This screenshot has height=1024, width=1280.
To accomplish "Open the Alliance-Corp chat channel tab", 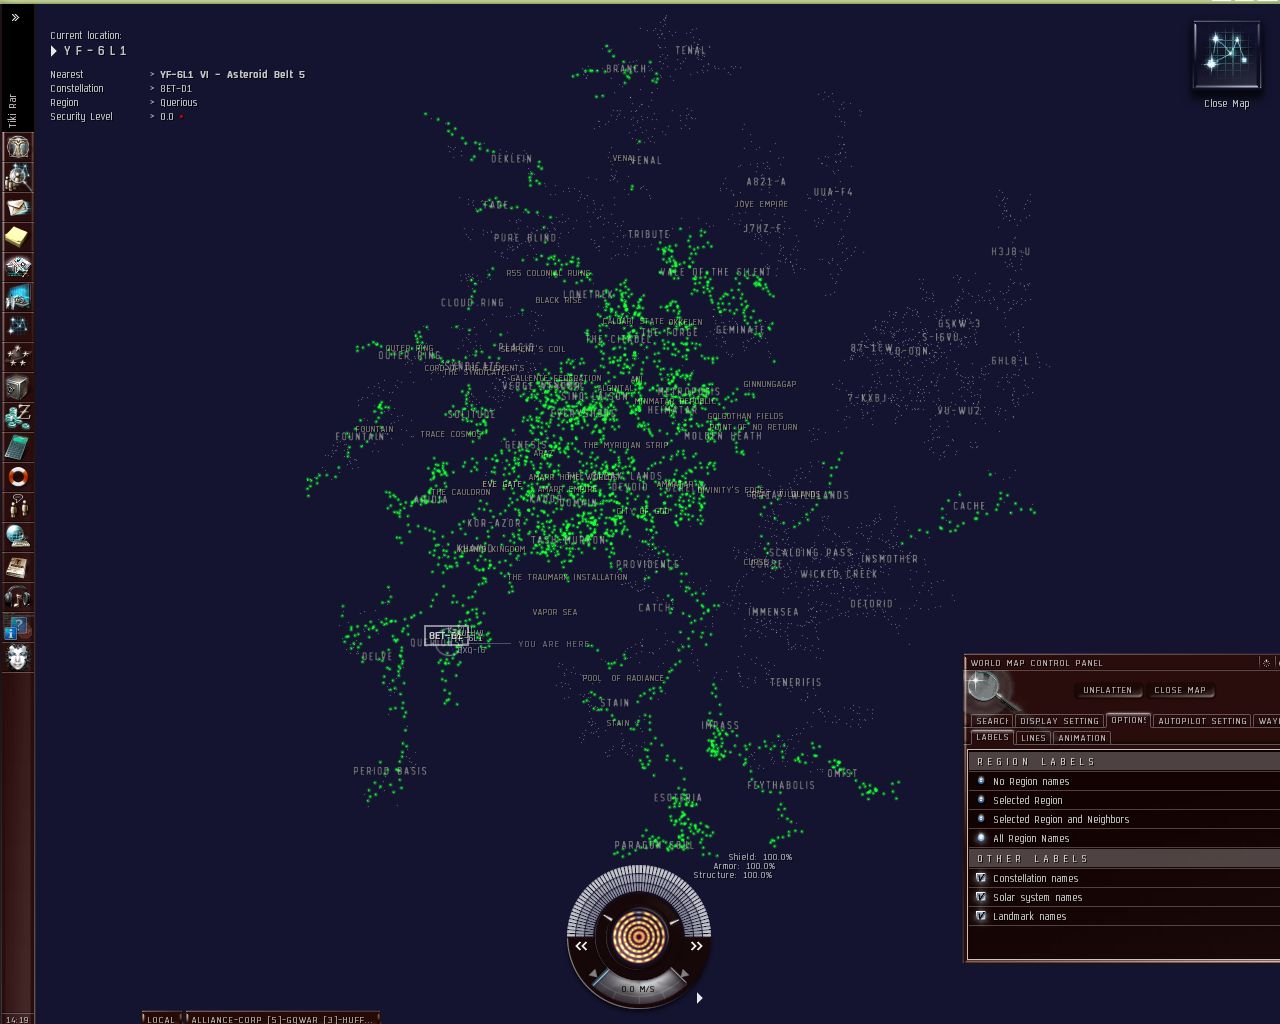I will tap(282, 1019).
